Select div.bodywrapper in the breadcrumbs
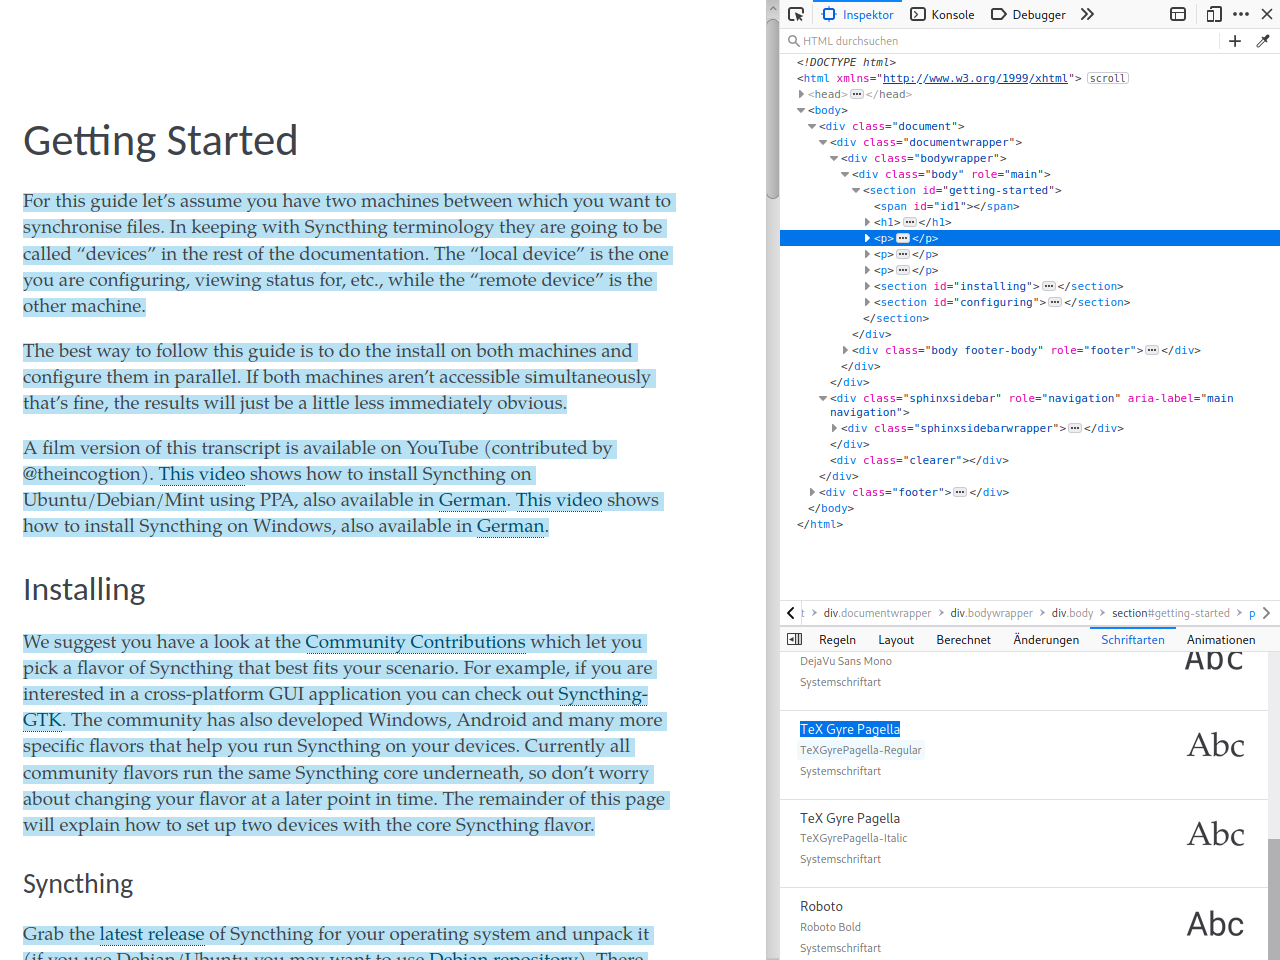This screenshot has height=960, width=1280. coord(991,613)
